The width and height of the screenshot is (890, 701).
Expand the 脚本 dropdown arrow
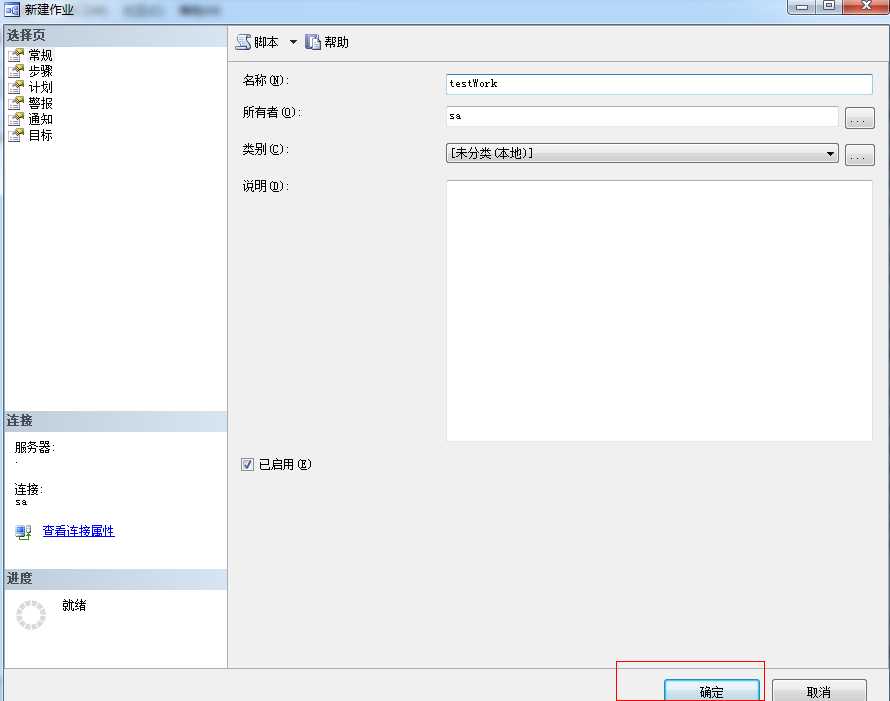point(293,42)
